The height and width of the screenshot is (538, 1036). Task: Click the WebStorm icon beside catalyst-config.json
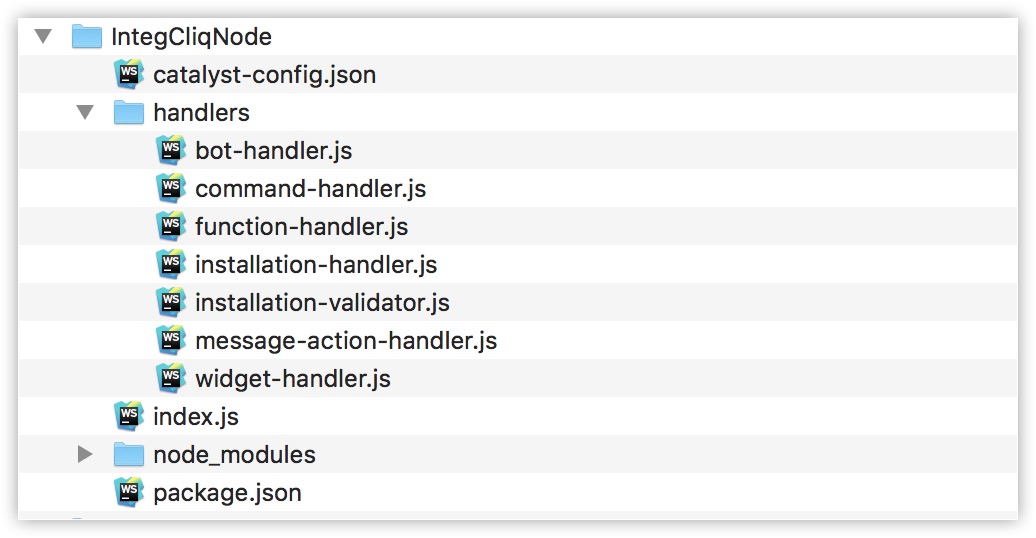pyautogui.click(x=129, y=73)
